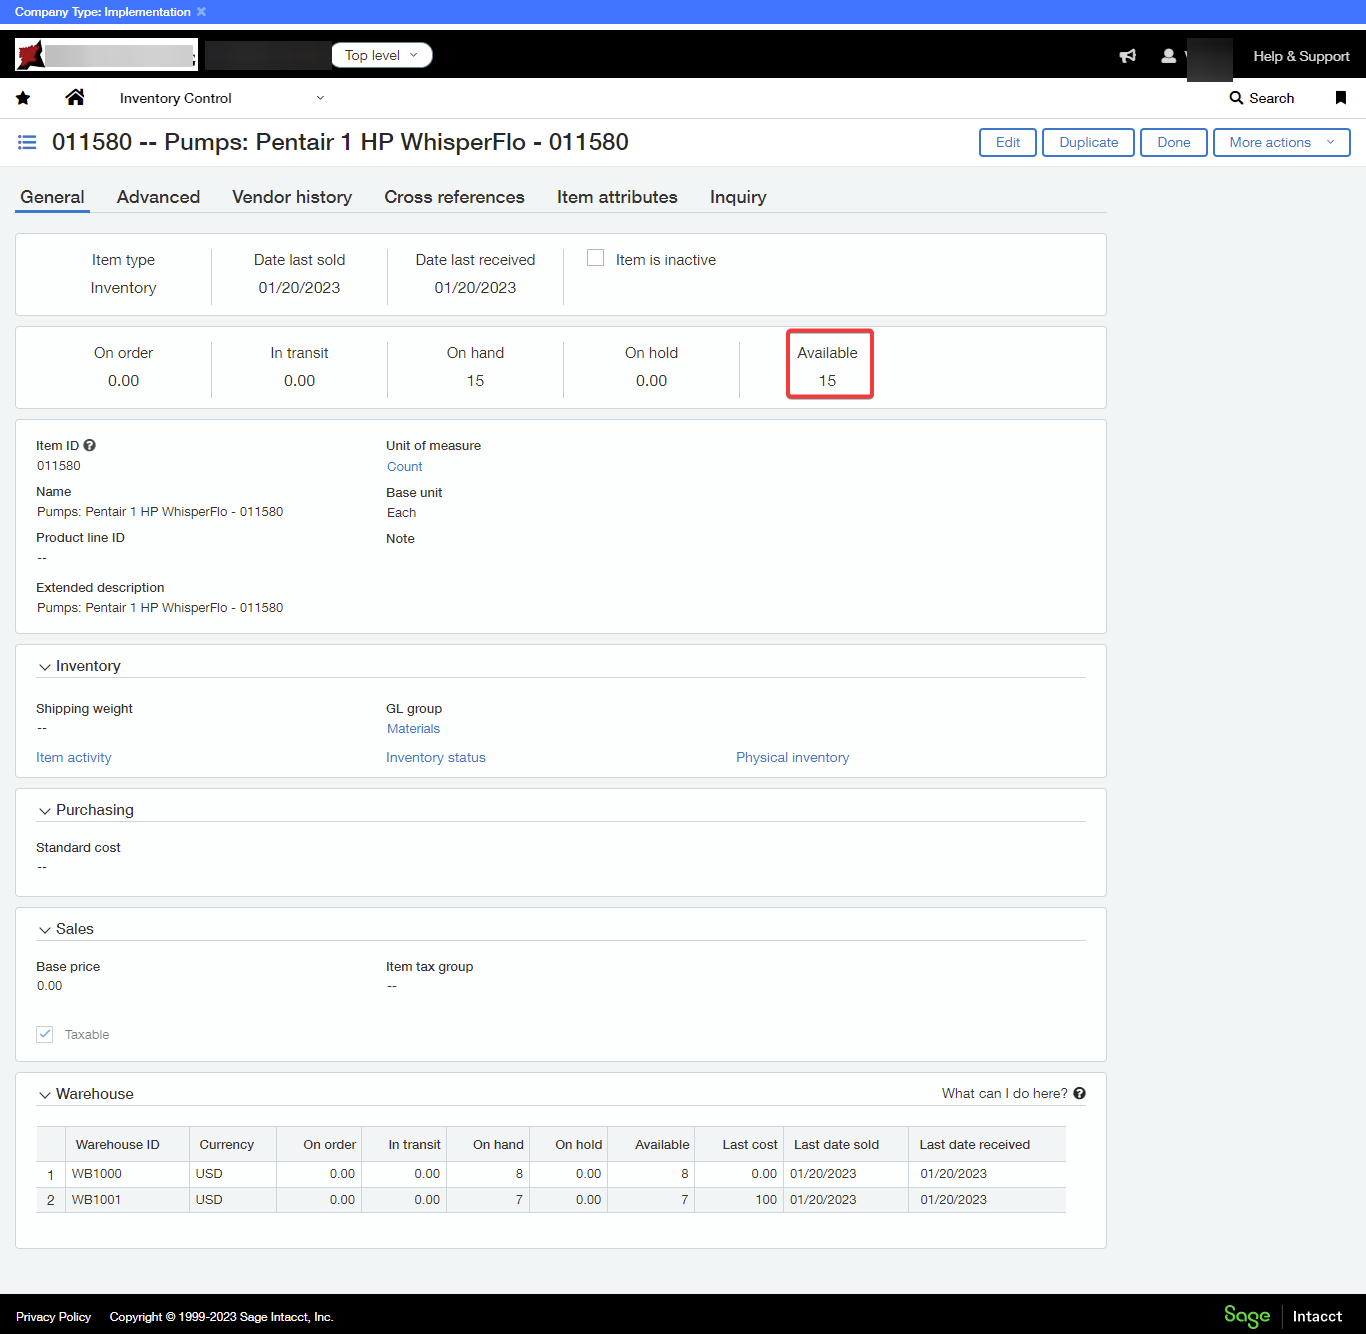Switch to the Vendor history tab
Image resolution: width=1366 pixels, height=1334 pixels.
pyautogui.click(x=292, y=197)
